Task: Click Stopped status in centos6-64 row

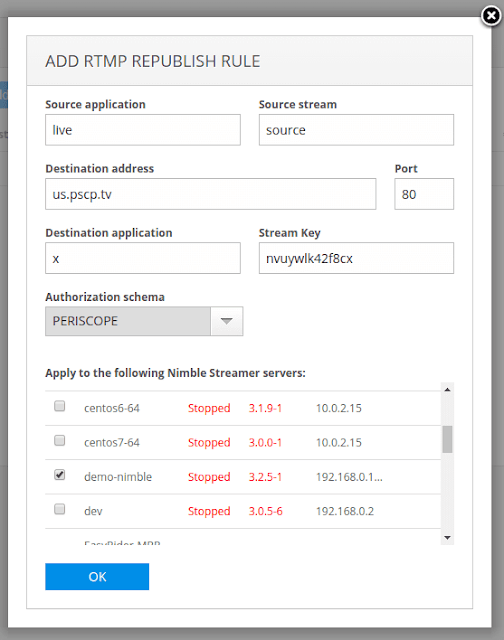Action: point(209,408)
